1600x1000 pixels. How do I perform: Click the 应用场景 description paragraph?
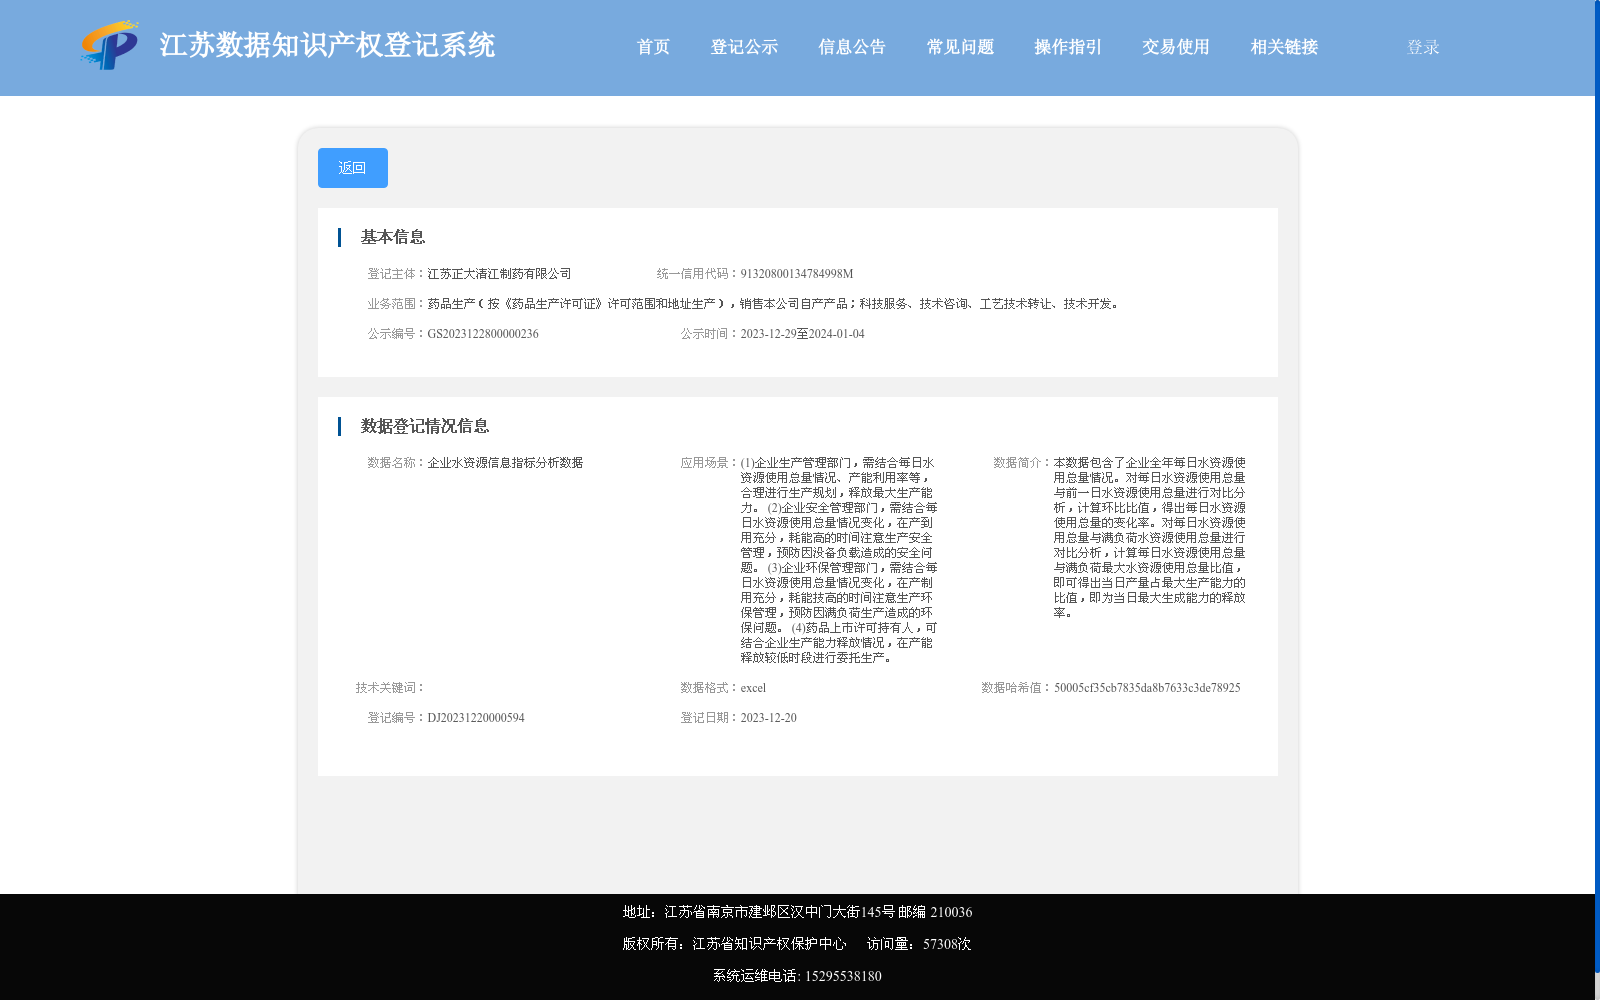tap(839, 560)
